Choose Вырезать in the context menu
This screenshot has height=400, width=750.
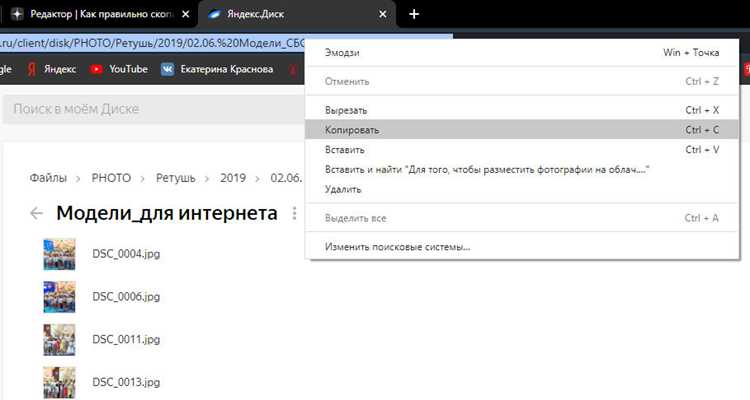point(522,110)
